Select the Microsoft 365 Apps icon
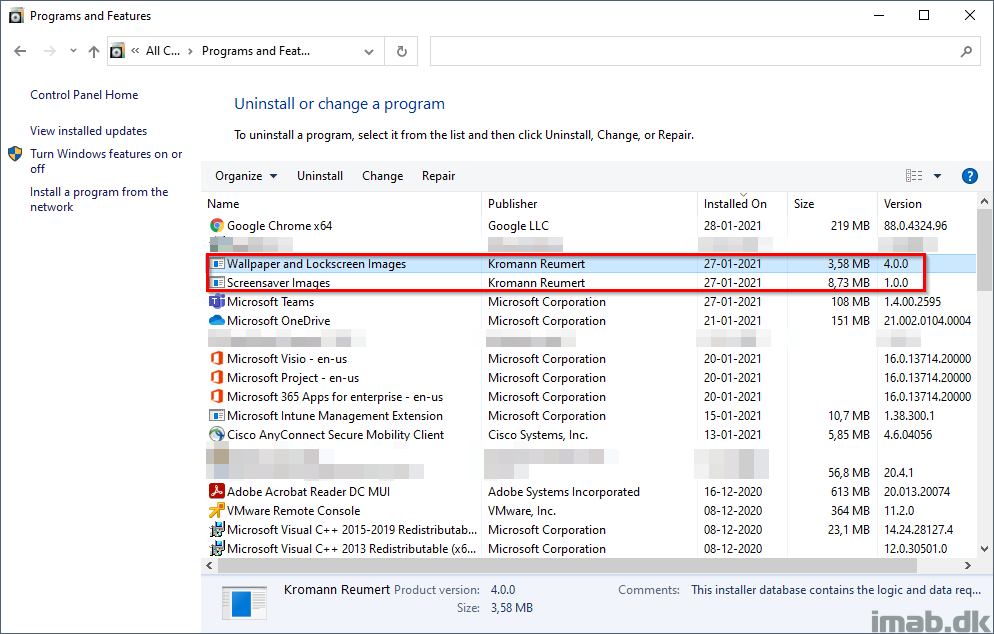This screenshot has width=994, height=634. click(x=217, y=397)
